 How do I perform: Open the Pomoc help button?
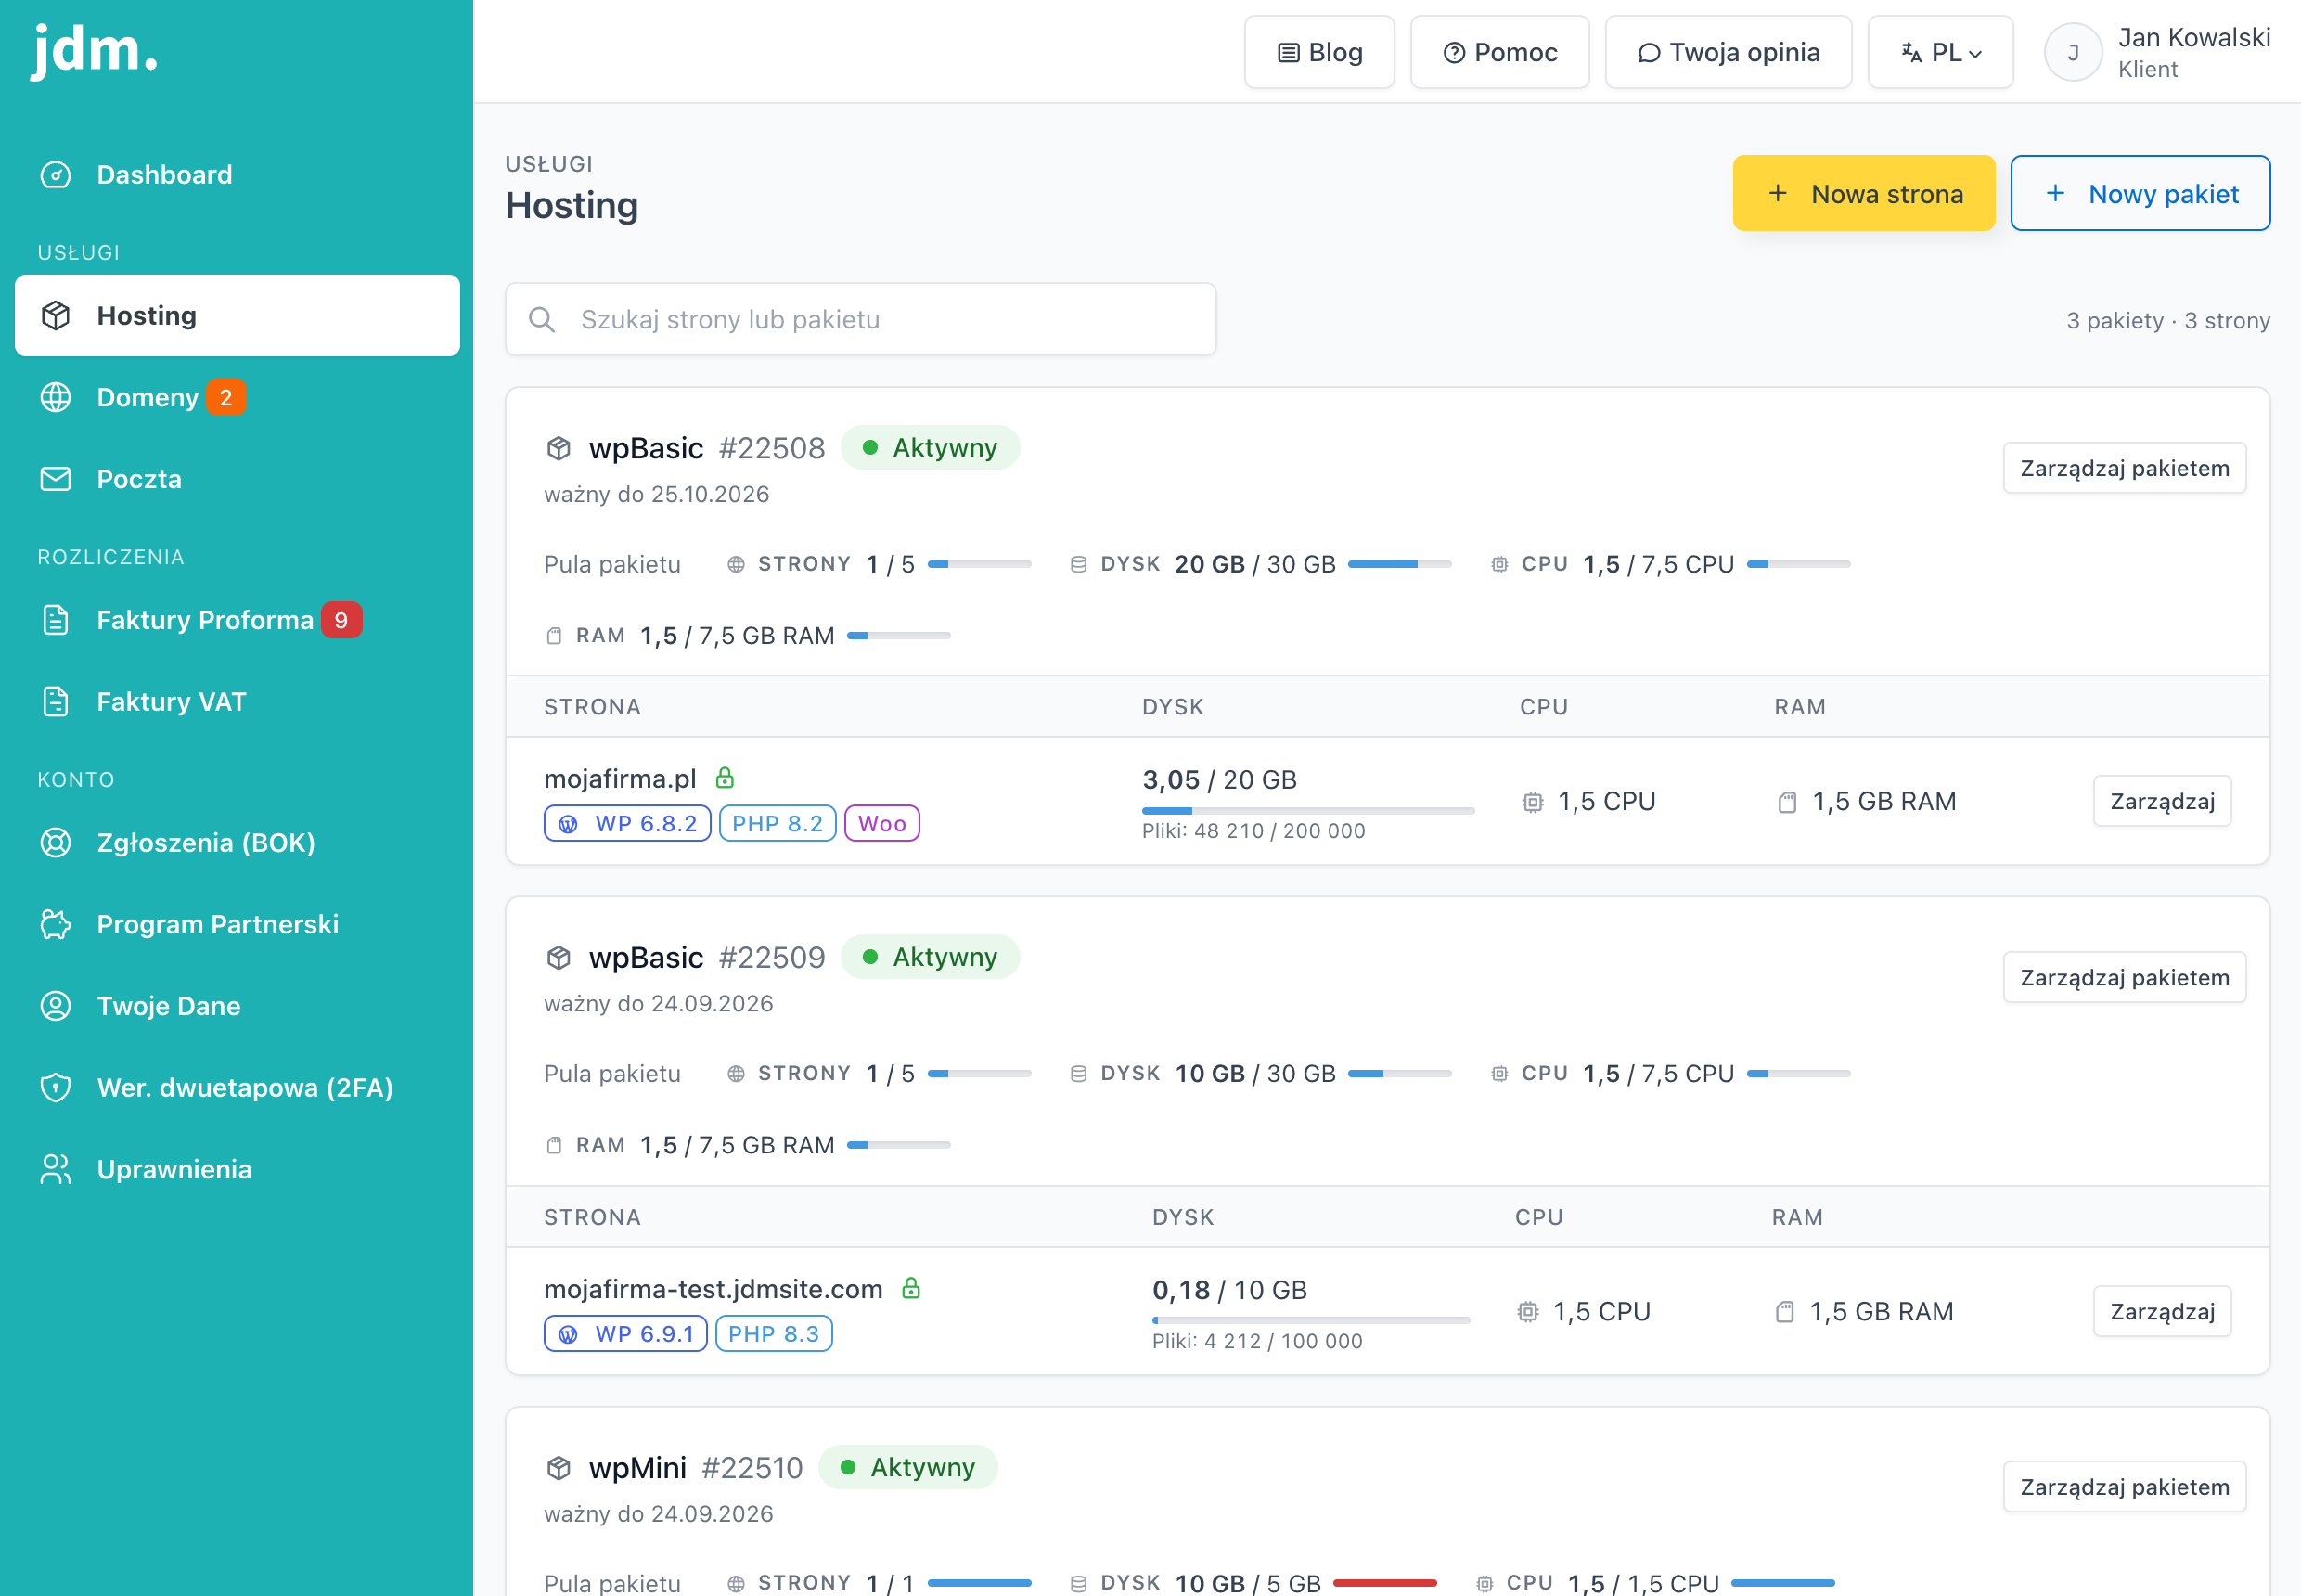(1499, 52)
